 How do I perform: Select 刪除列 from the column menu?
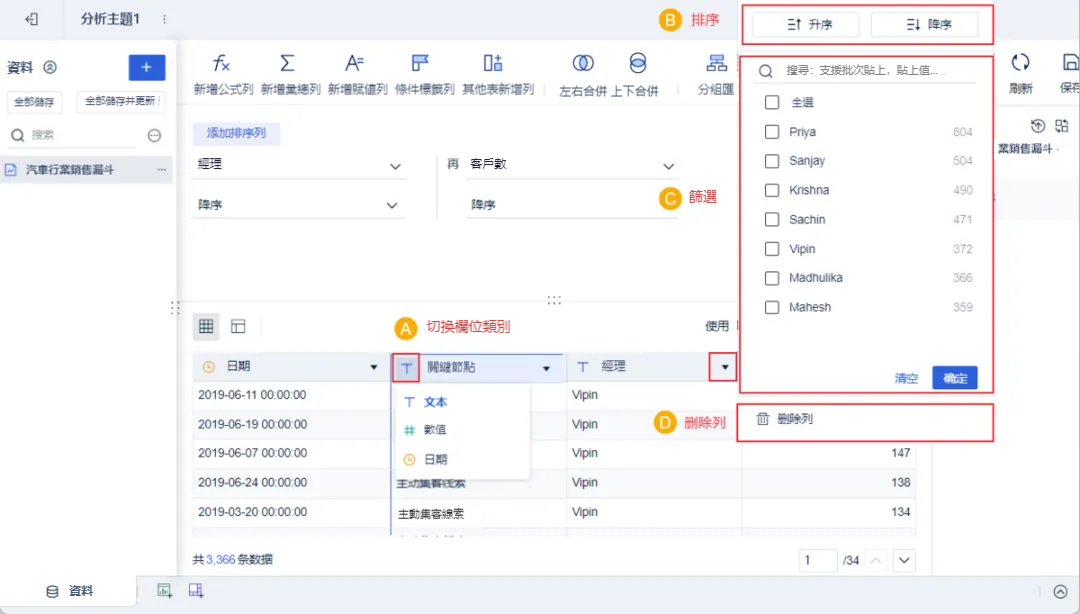[794, 420]
